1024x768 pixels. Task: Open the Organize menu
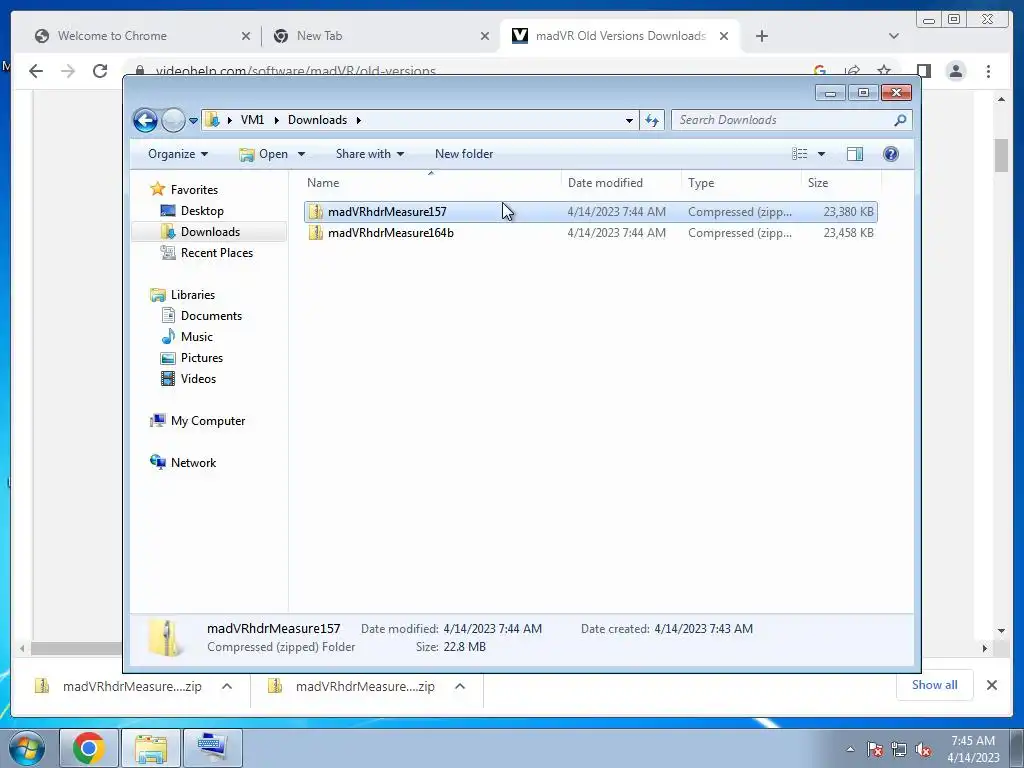(x=178, y=154)
